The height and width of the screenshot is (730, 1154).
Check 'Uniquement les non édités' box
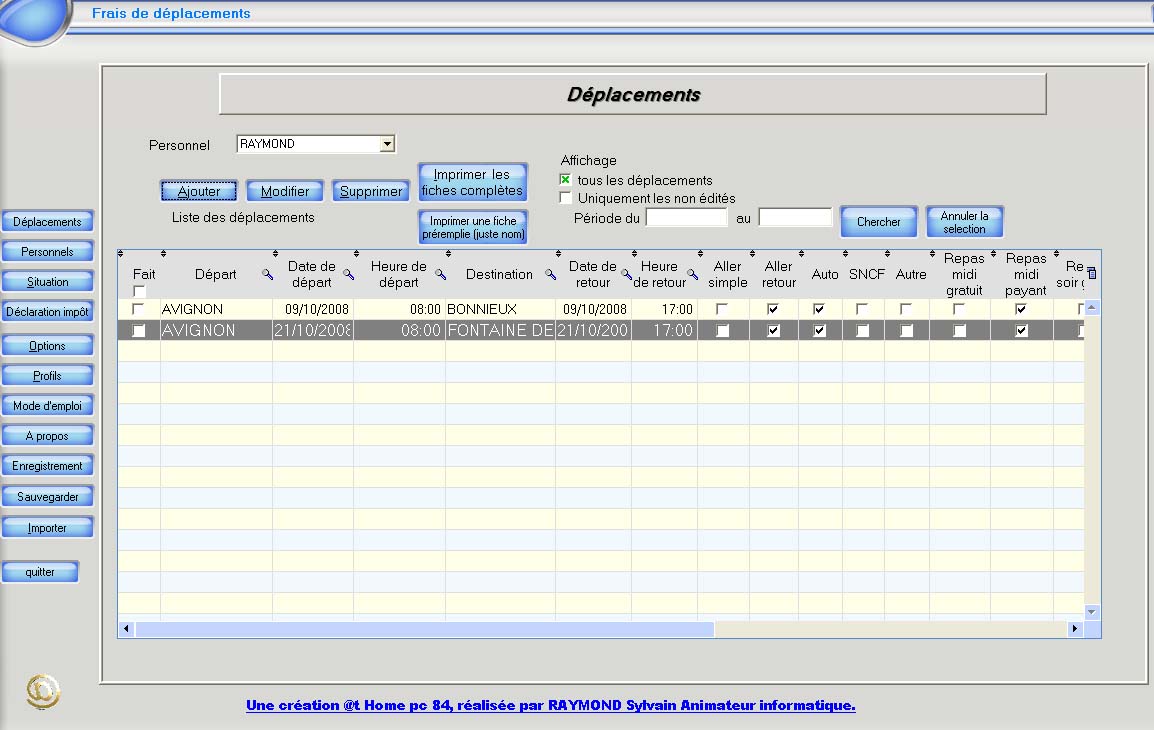[565, 198]
